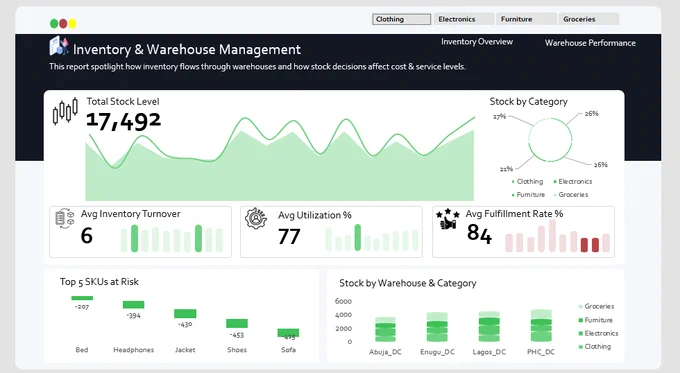Click Furniture in warehouse chart legend
Viewport: 680px width, 373px height.
click(596, 320)
